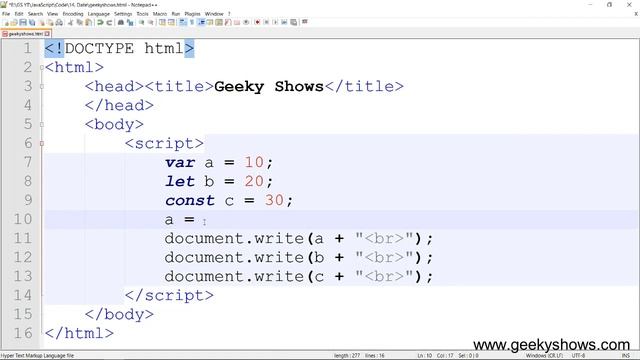Click the Synchronize Horizontal Scrolling icon

point(171,22)
